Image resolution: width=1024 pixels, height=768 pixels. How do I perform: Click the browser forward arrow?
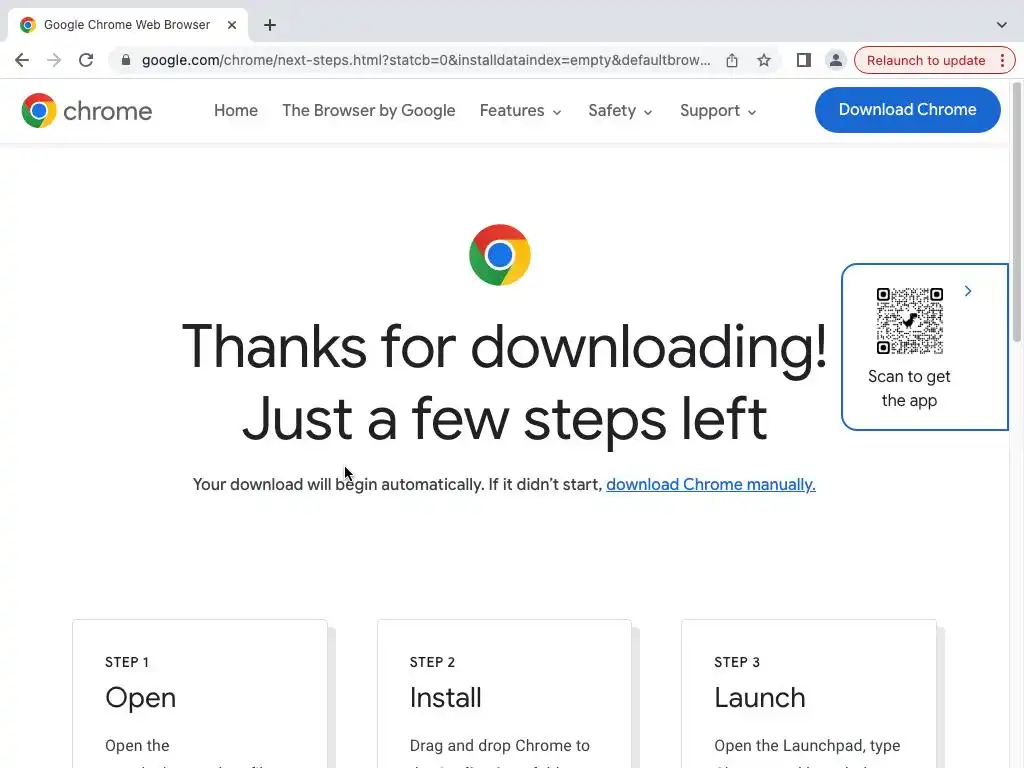click(54, 60)
